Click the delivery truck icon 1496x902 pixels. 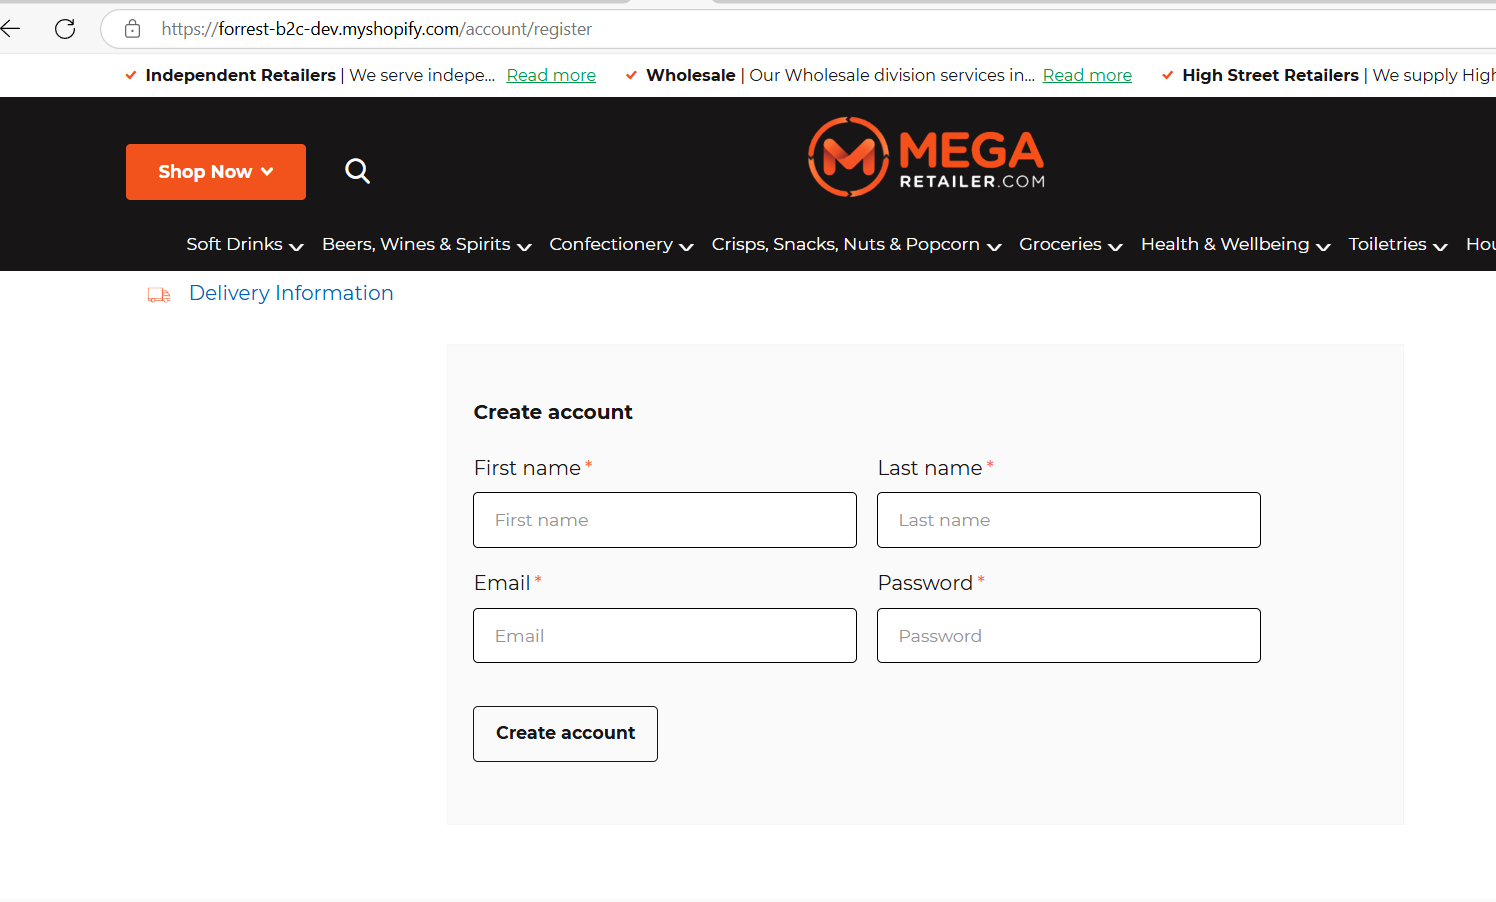(159, 294)
